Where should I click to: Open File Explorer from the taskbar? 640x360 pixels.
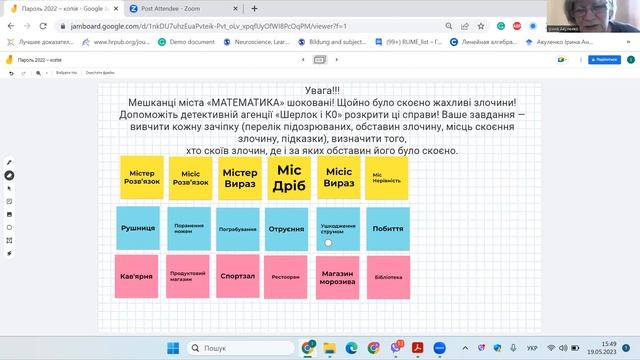click(329, 348)
